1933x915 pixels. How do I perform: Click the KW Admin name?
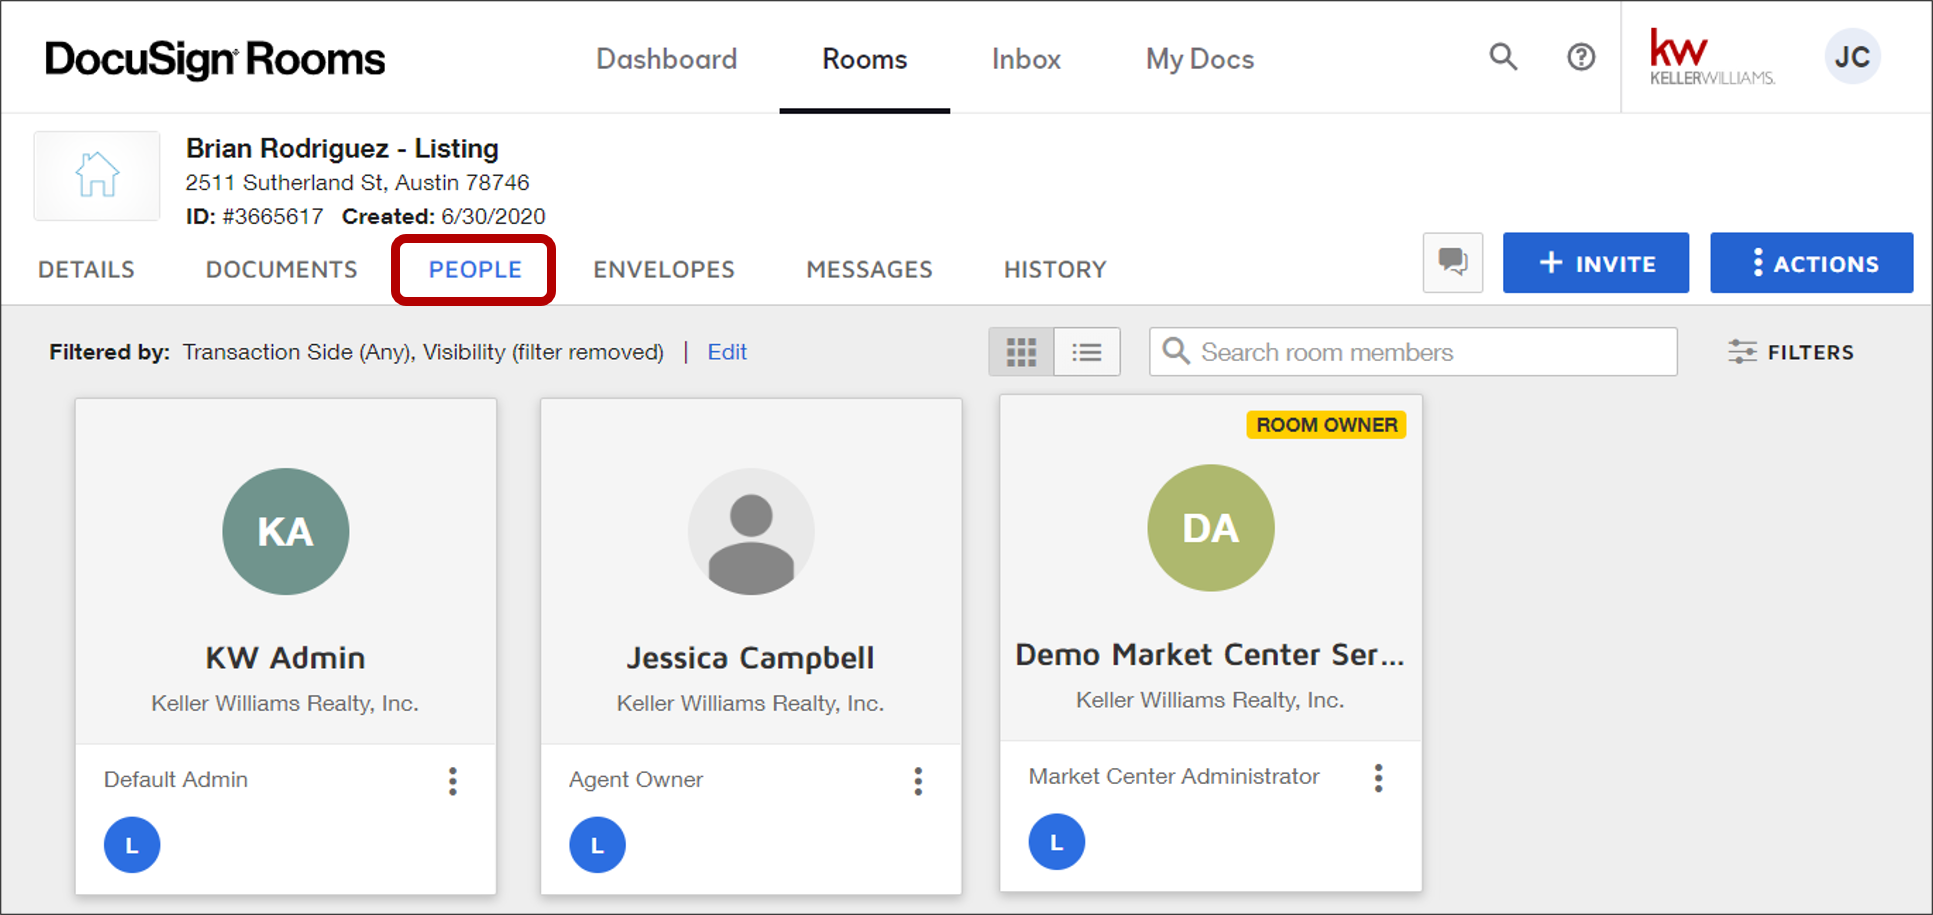(286, 658)
